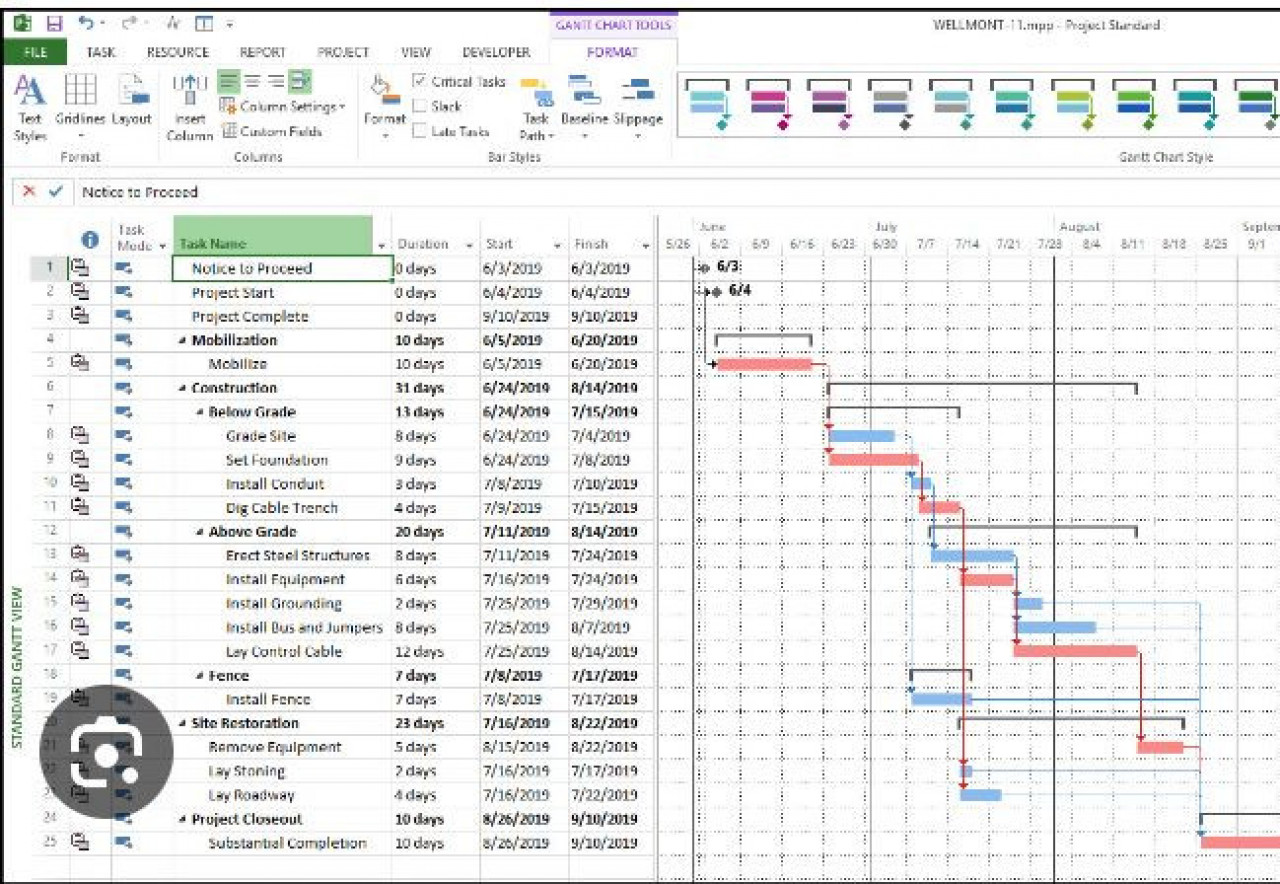Click indicator icon for Mobilize row
The height and width of the screenshot is (884, 1280).
[x=79, y=364]
